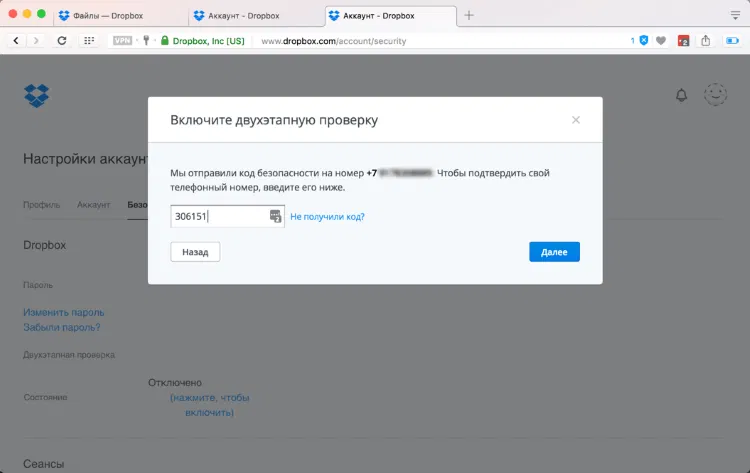The width and height of the screenshot is (750, 473).
Task: Click the Отключено status text
Action: pyautogui.click(x=175, y=383)
